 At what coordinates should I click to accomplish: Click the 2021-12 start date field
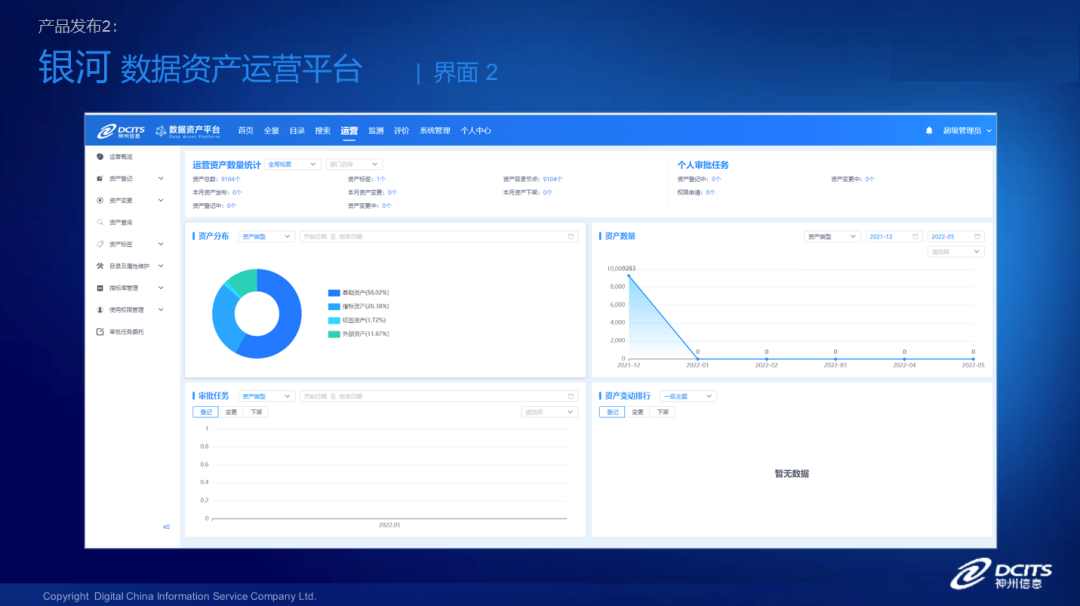893,237
